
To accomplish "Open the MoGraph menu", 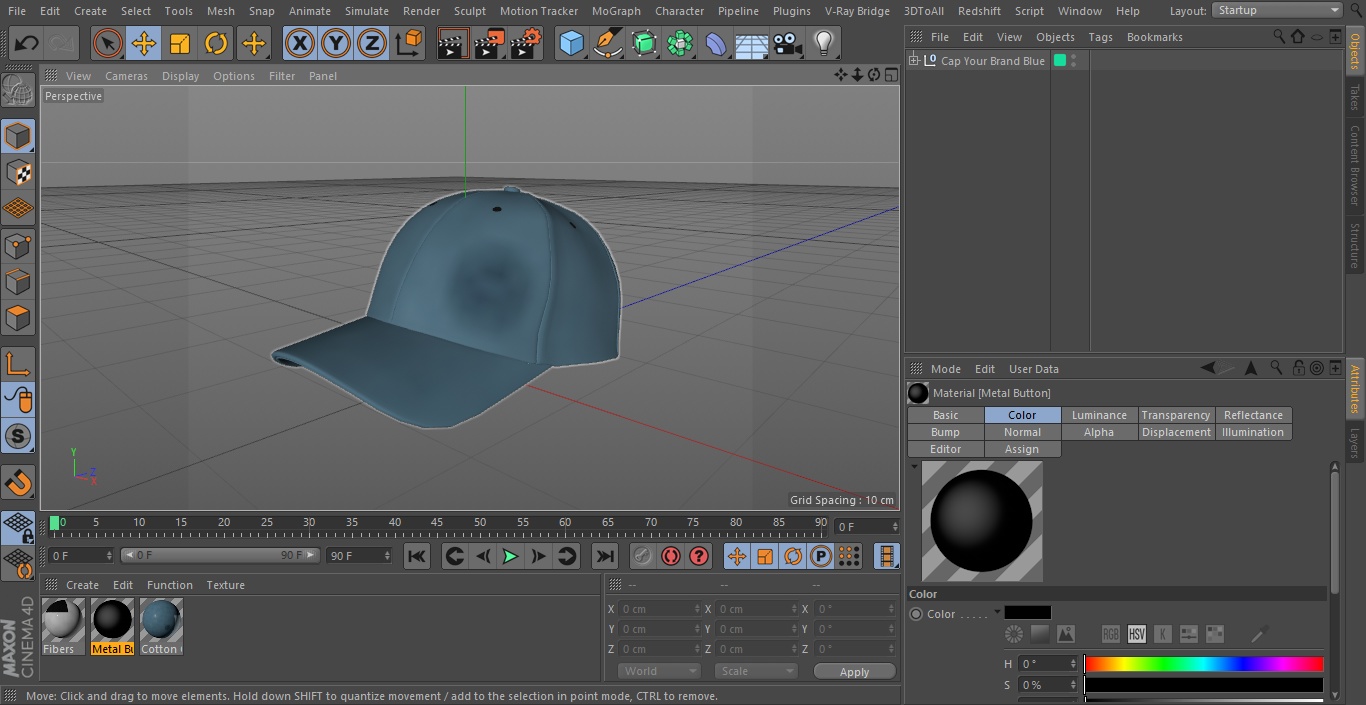I will point(616,11).
